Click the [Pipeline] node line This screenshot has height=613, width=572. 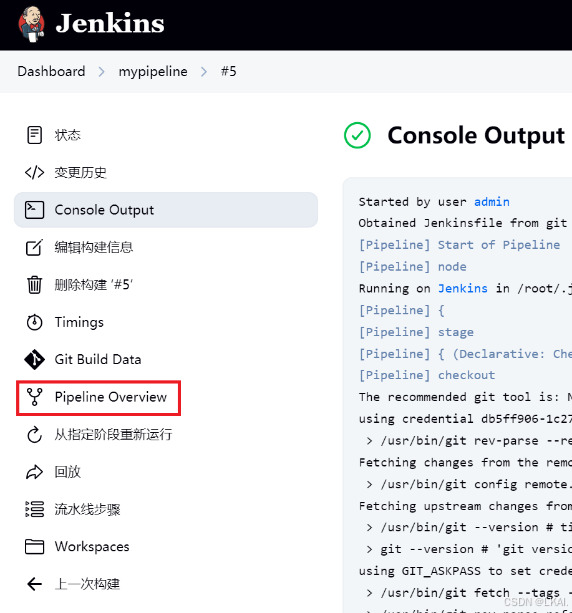click(413, 267)
